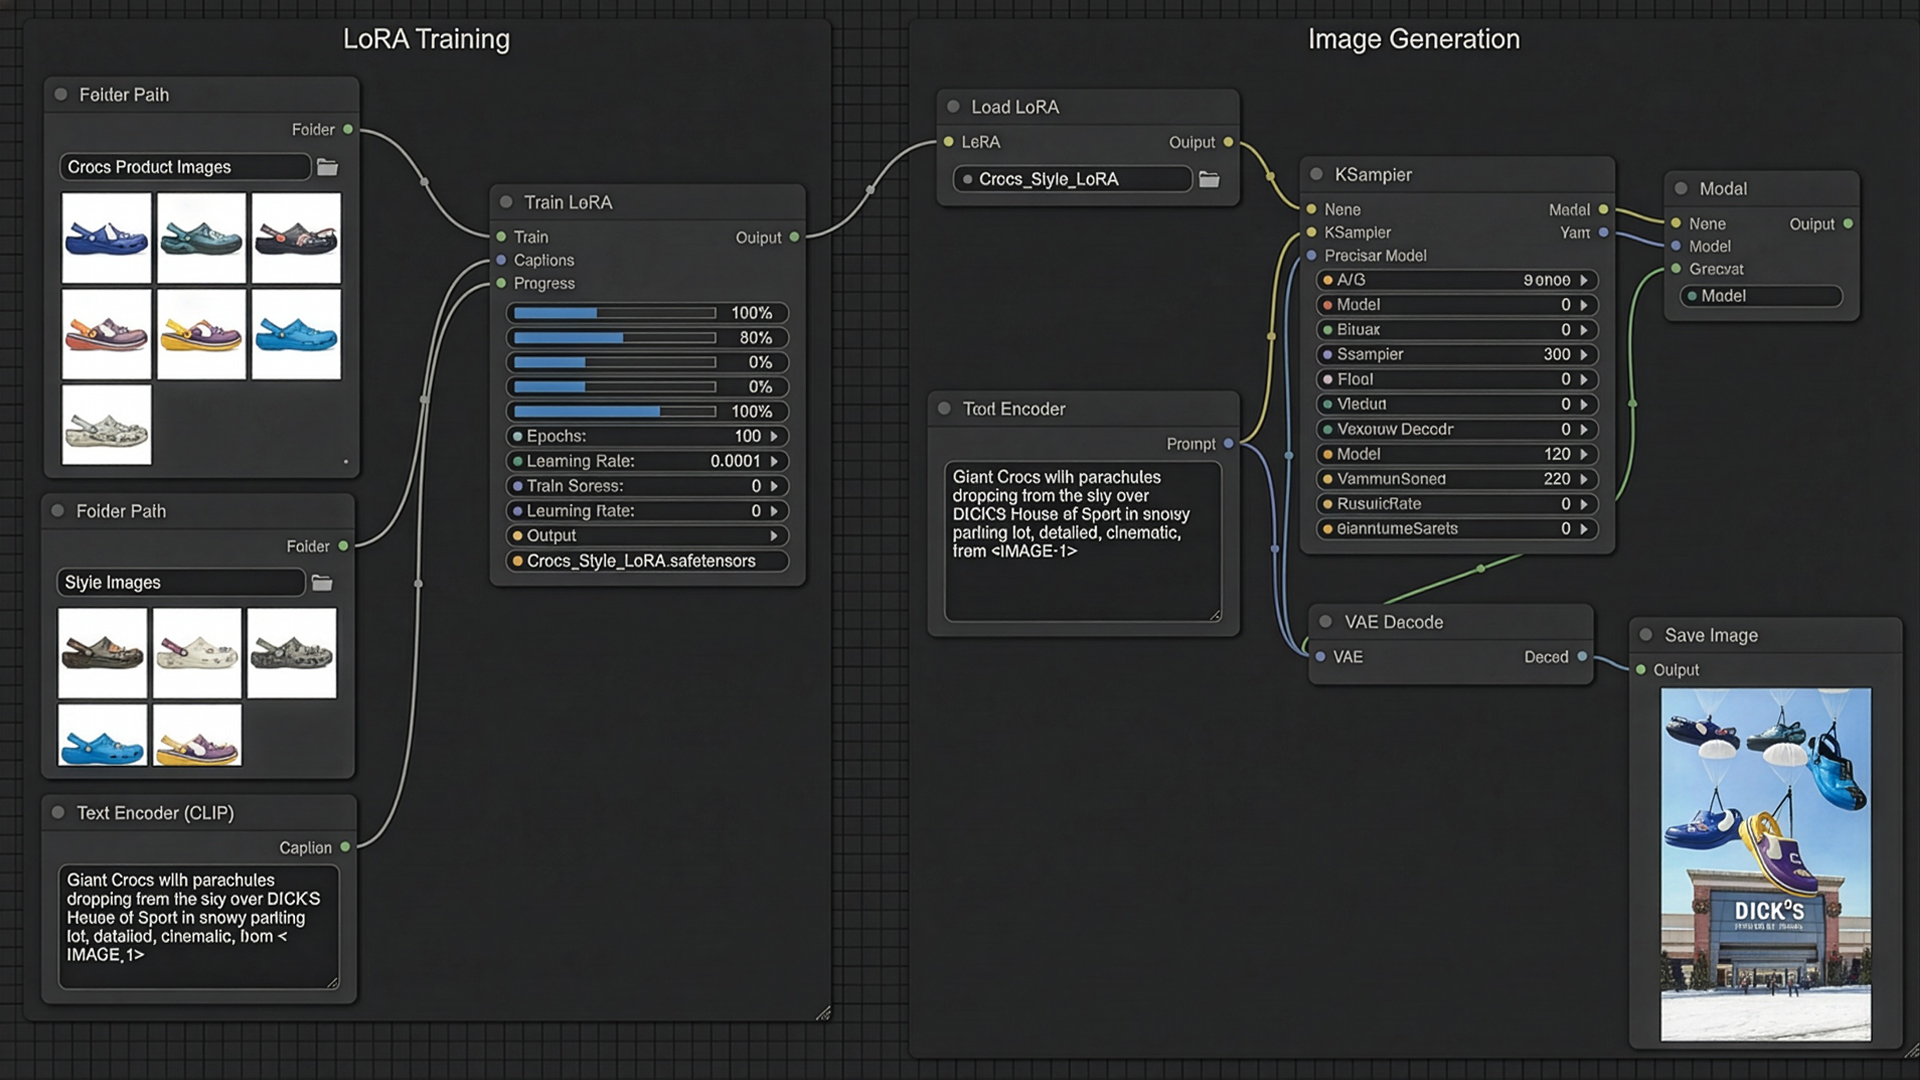The width and height of the screenshot is (1920, 1080).
Task: Click the generated Save Image preview
Action: pyautogui.click(x=1765, y=864)
